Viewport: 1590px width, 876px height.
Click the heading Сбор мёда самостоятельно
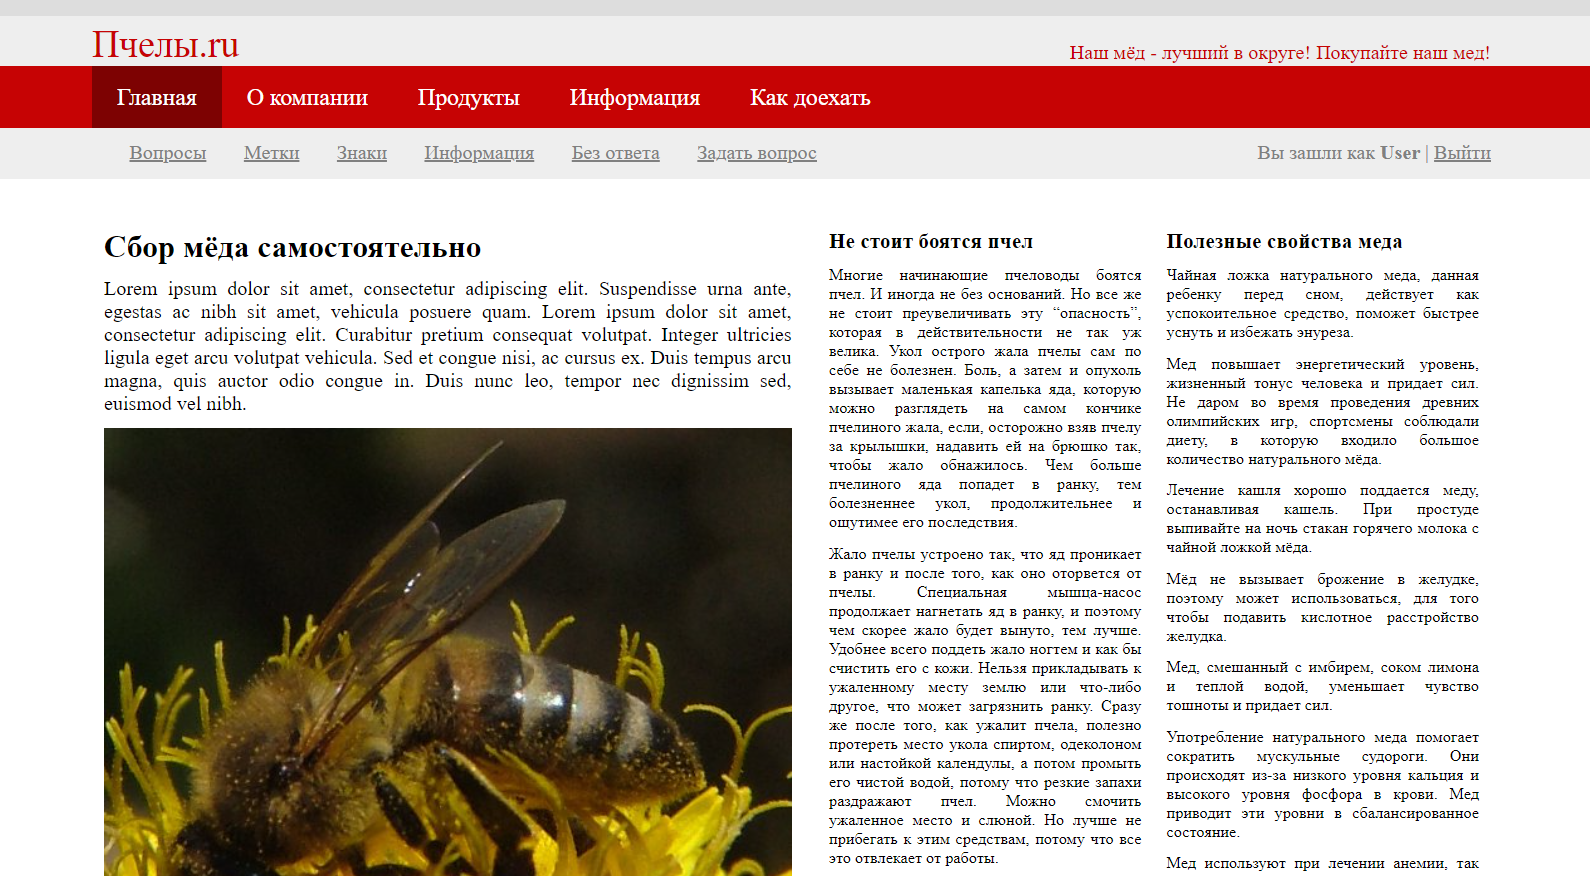292,247
